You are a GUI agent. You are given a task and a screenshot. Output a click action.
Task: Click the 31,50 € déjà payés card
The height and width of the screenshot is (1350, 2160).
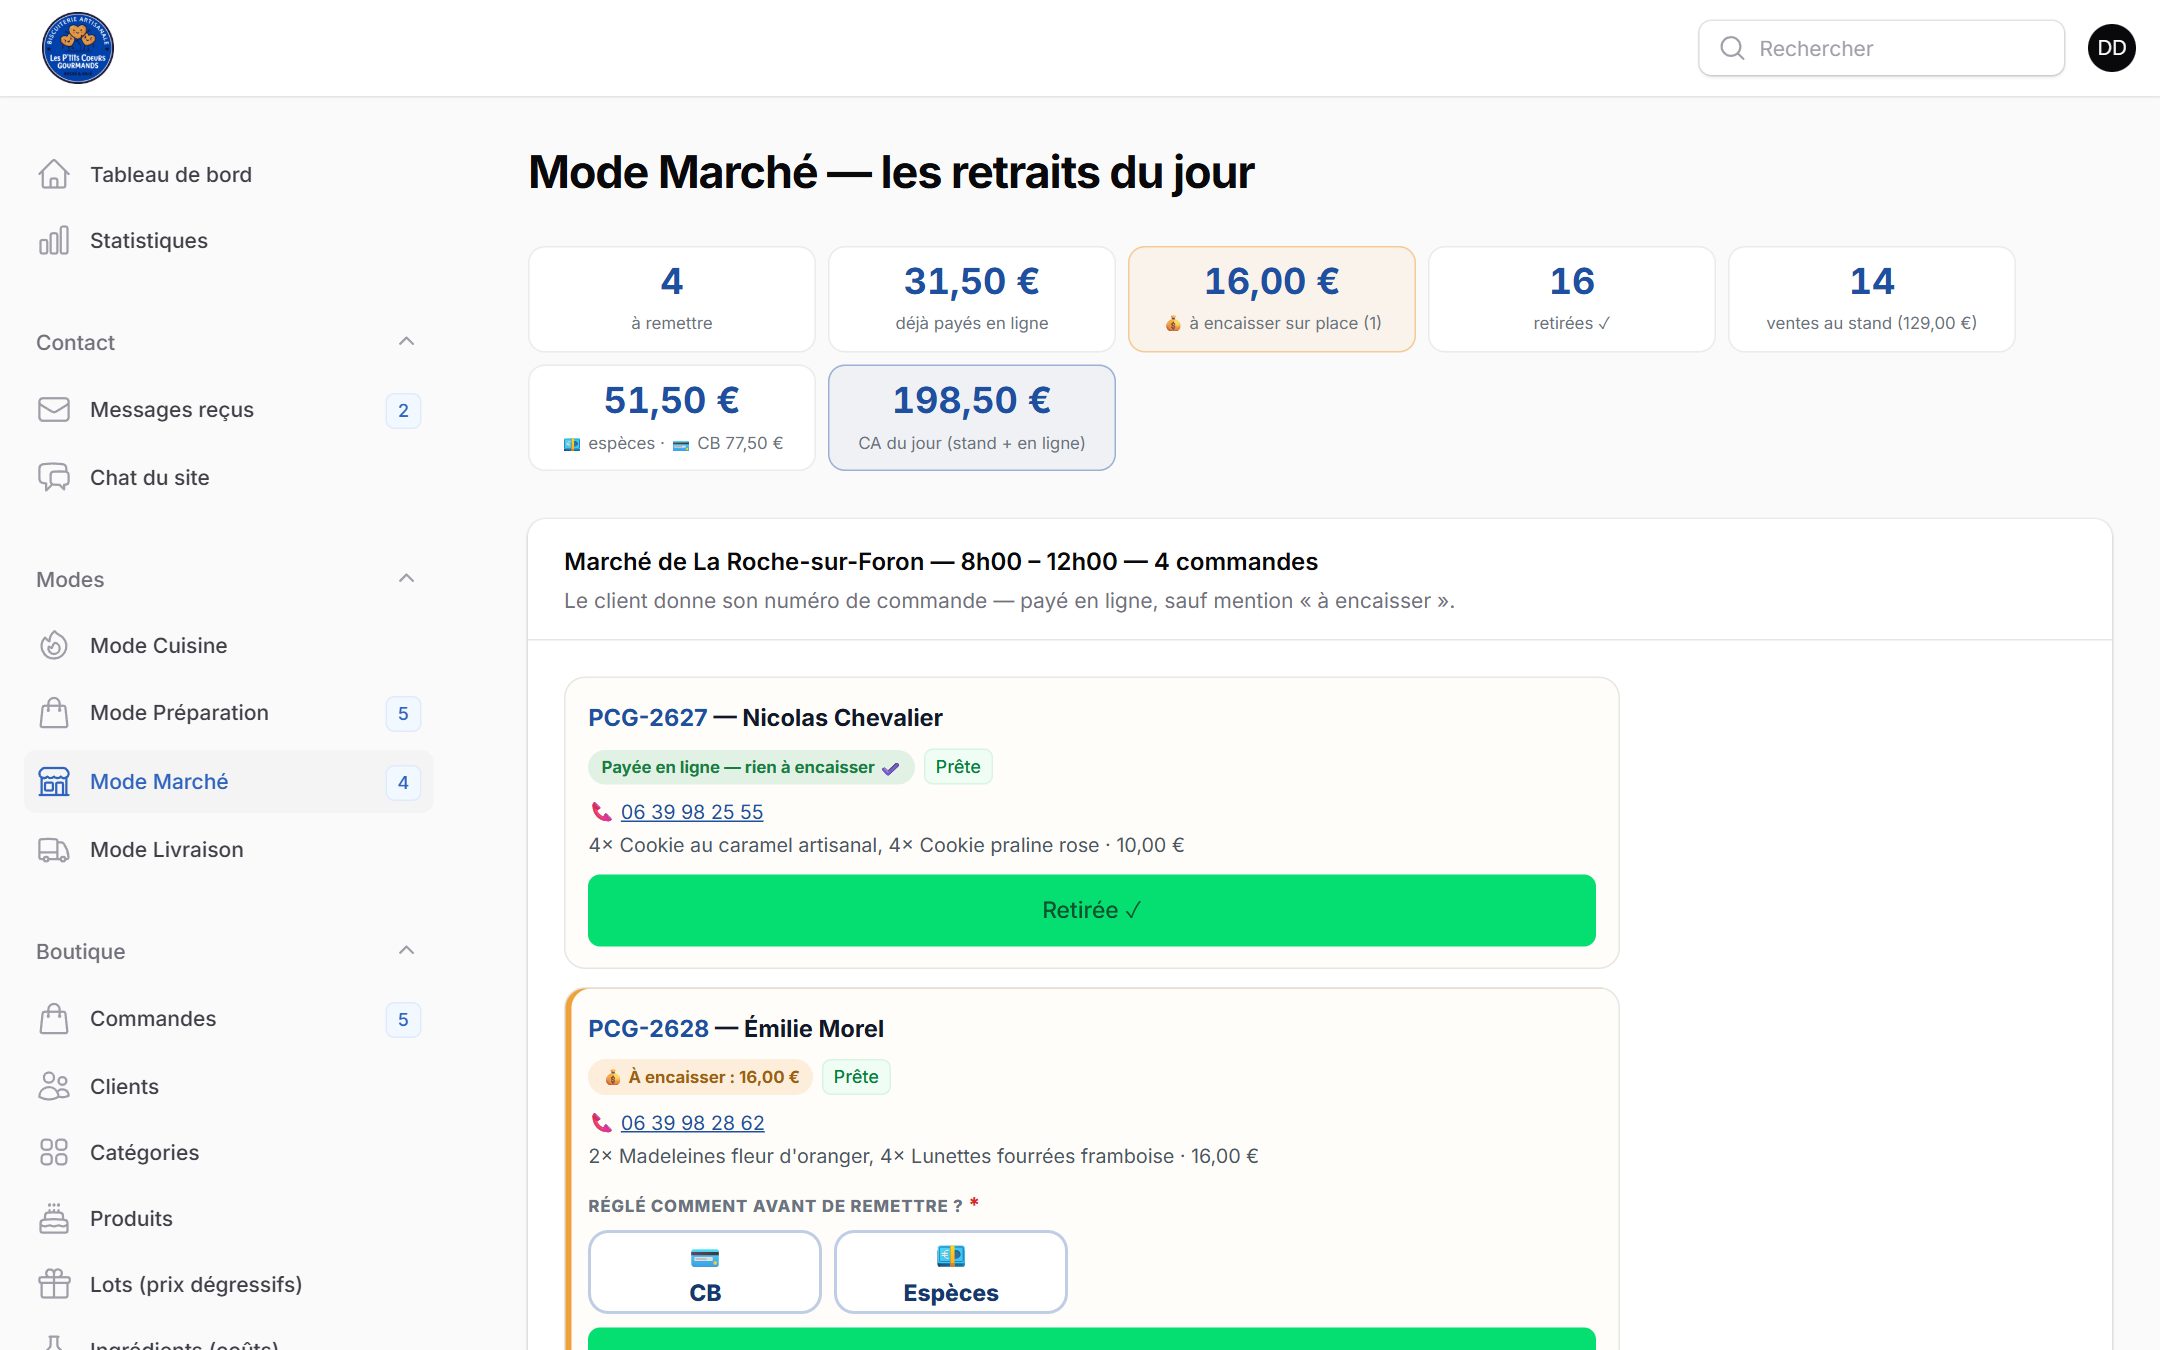972,299
